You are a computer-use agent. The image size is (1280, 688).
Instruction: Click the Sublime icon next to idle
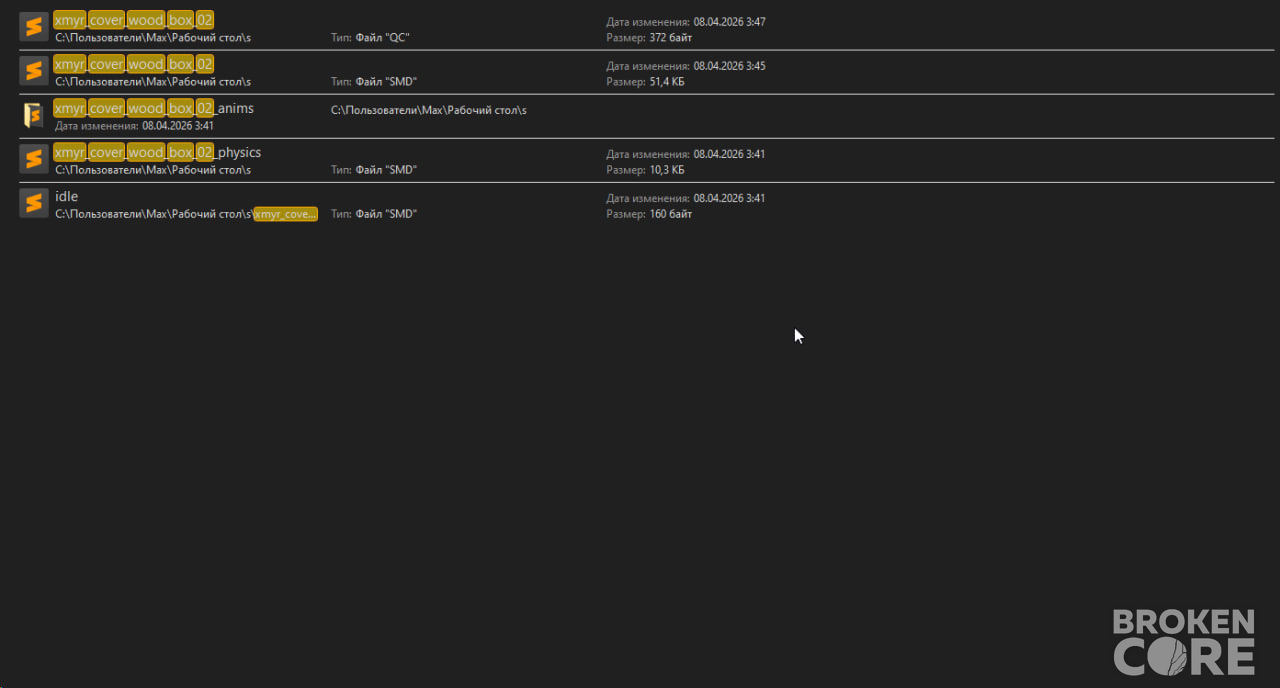click(34, 203)
